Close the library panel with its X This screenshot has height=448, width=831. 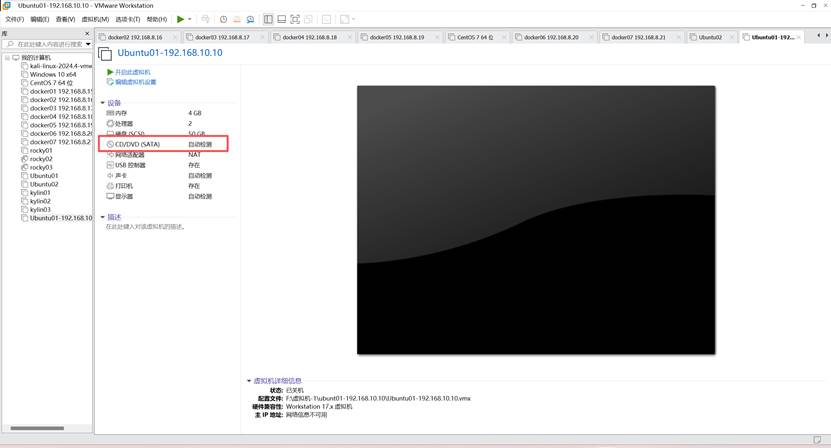[87, 33]
